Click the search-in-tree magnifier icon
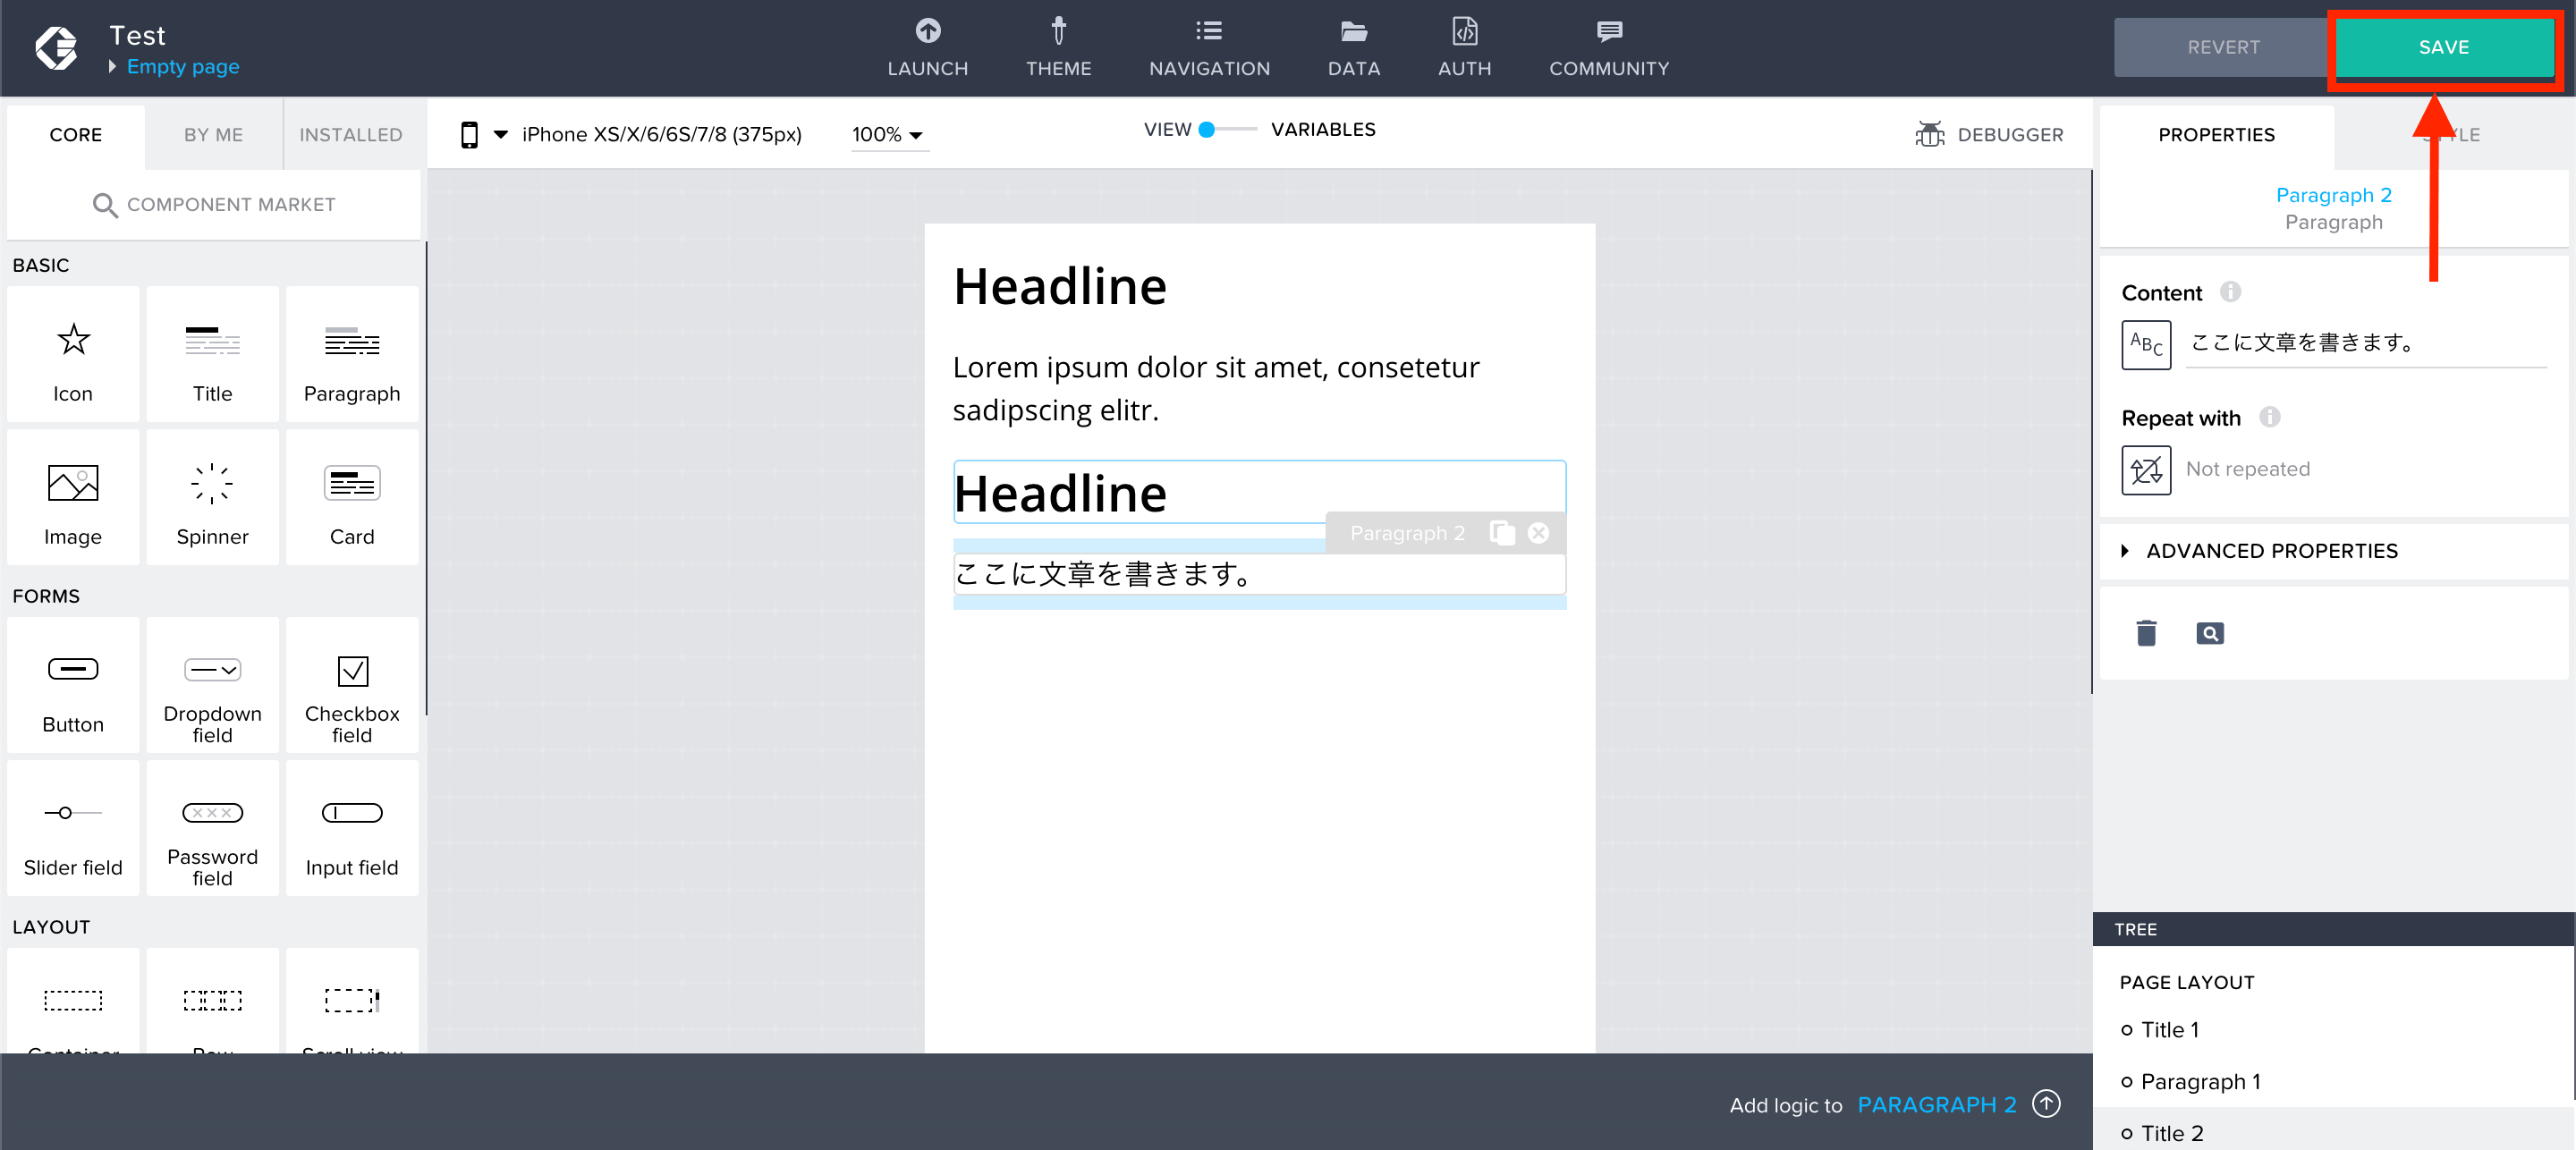This screenshot has height=1150, width=2576. [2209, 633]
